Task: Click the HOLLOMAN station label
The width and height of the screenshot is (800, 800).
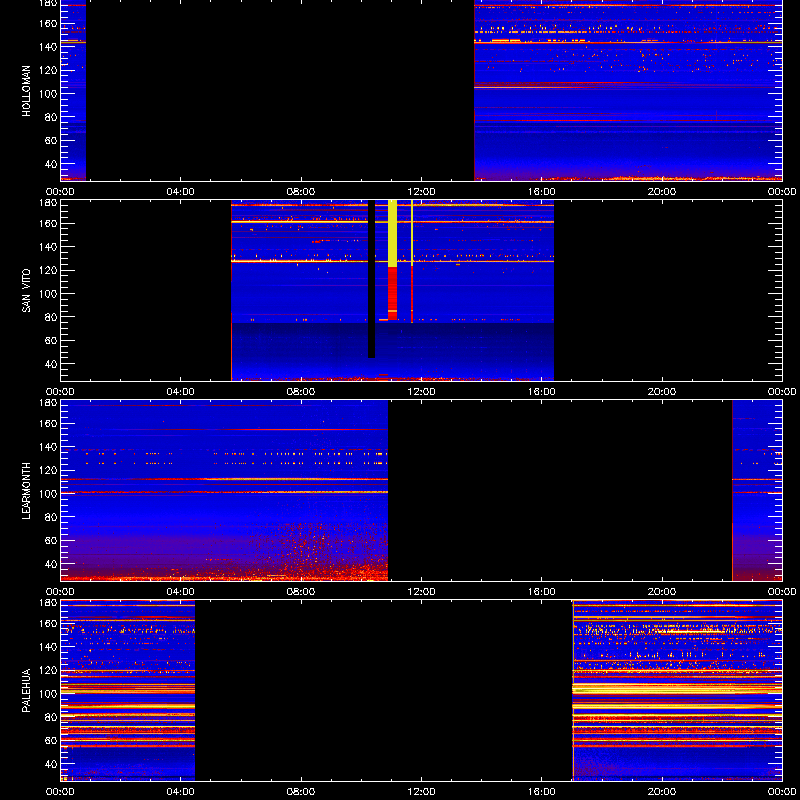Action: point(27,91)
